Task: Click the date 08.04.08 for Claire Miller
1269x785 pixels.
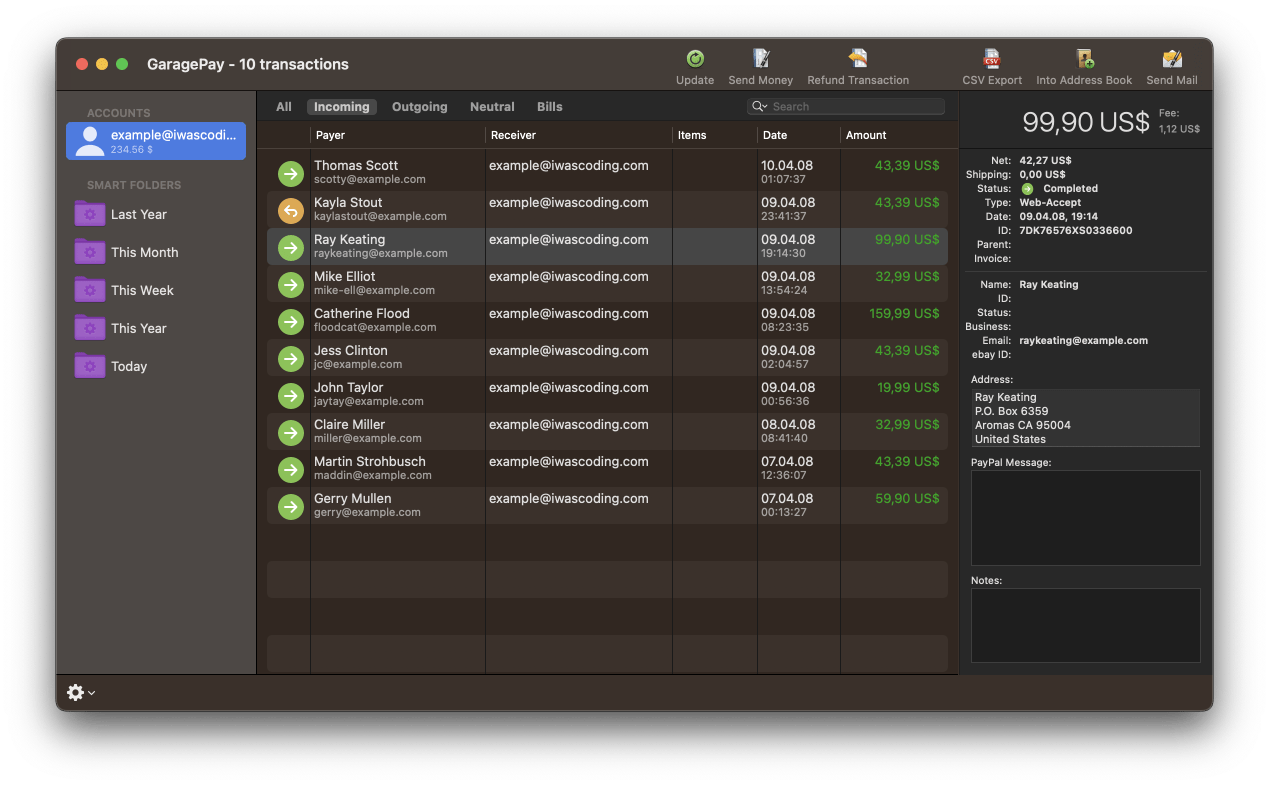Action: click(x=787, y=424)
